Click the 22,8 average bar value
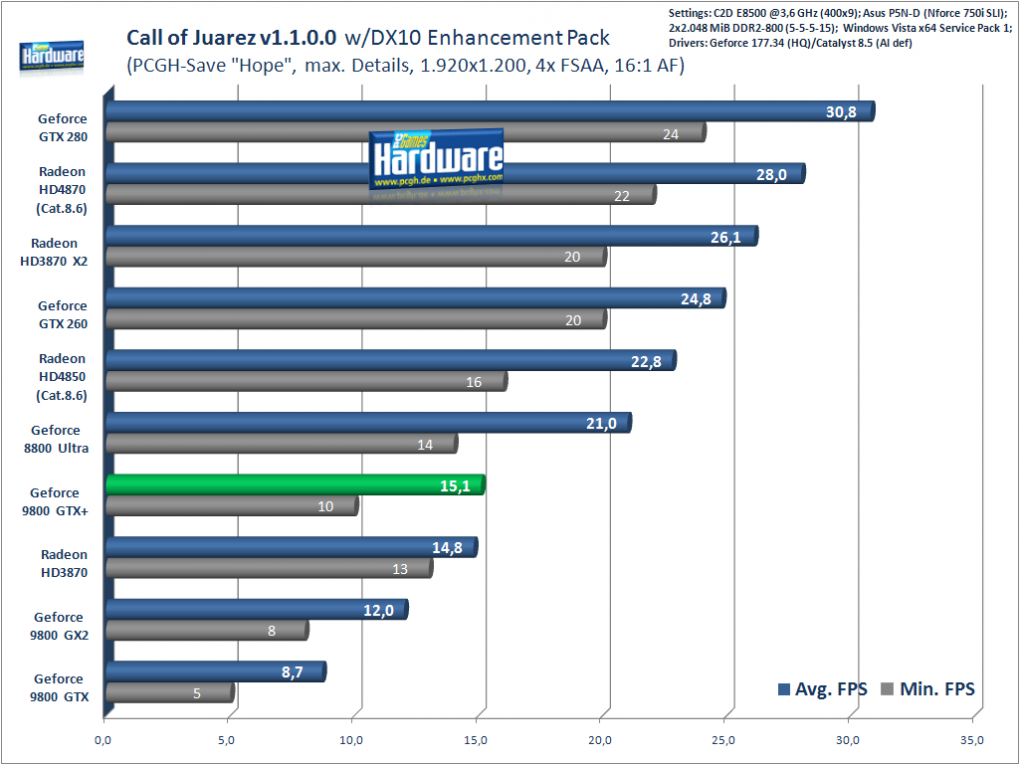1020x765 pixels. (646, 362)
